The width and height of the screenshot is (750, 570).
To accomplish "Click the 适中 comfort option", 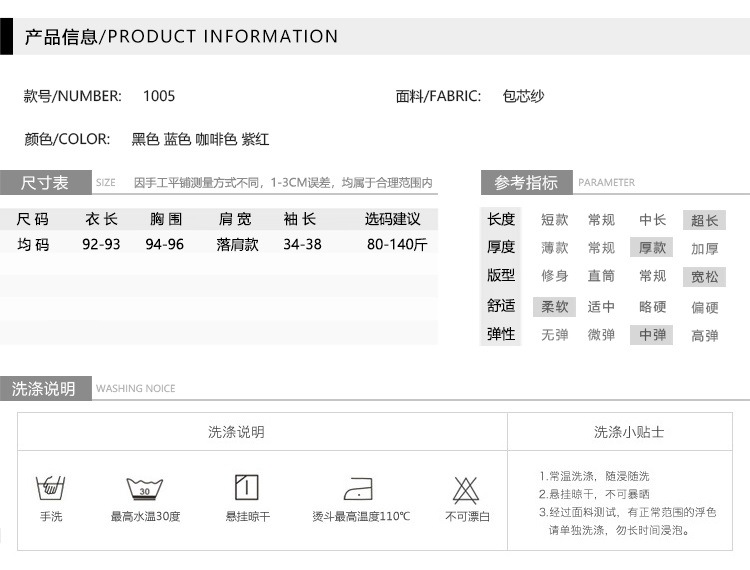I will pyautogui.click(x=601, y=307).
